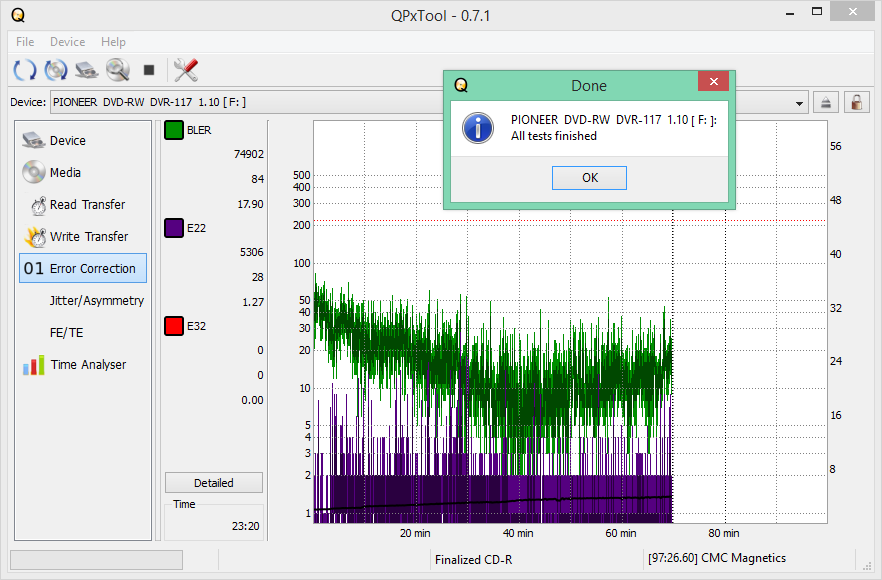Select Write Transfer in the sidebar

(x=83, y=237)
